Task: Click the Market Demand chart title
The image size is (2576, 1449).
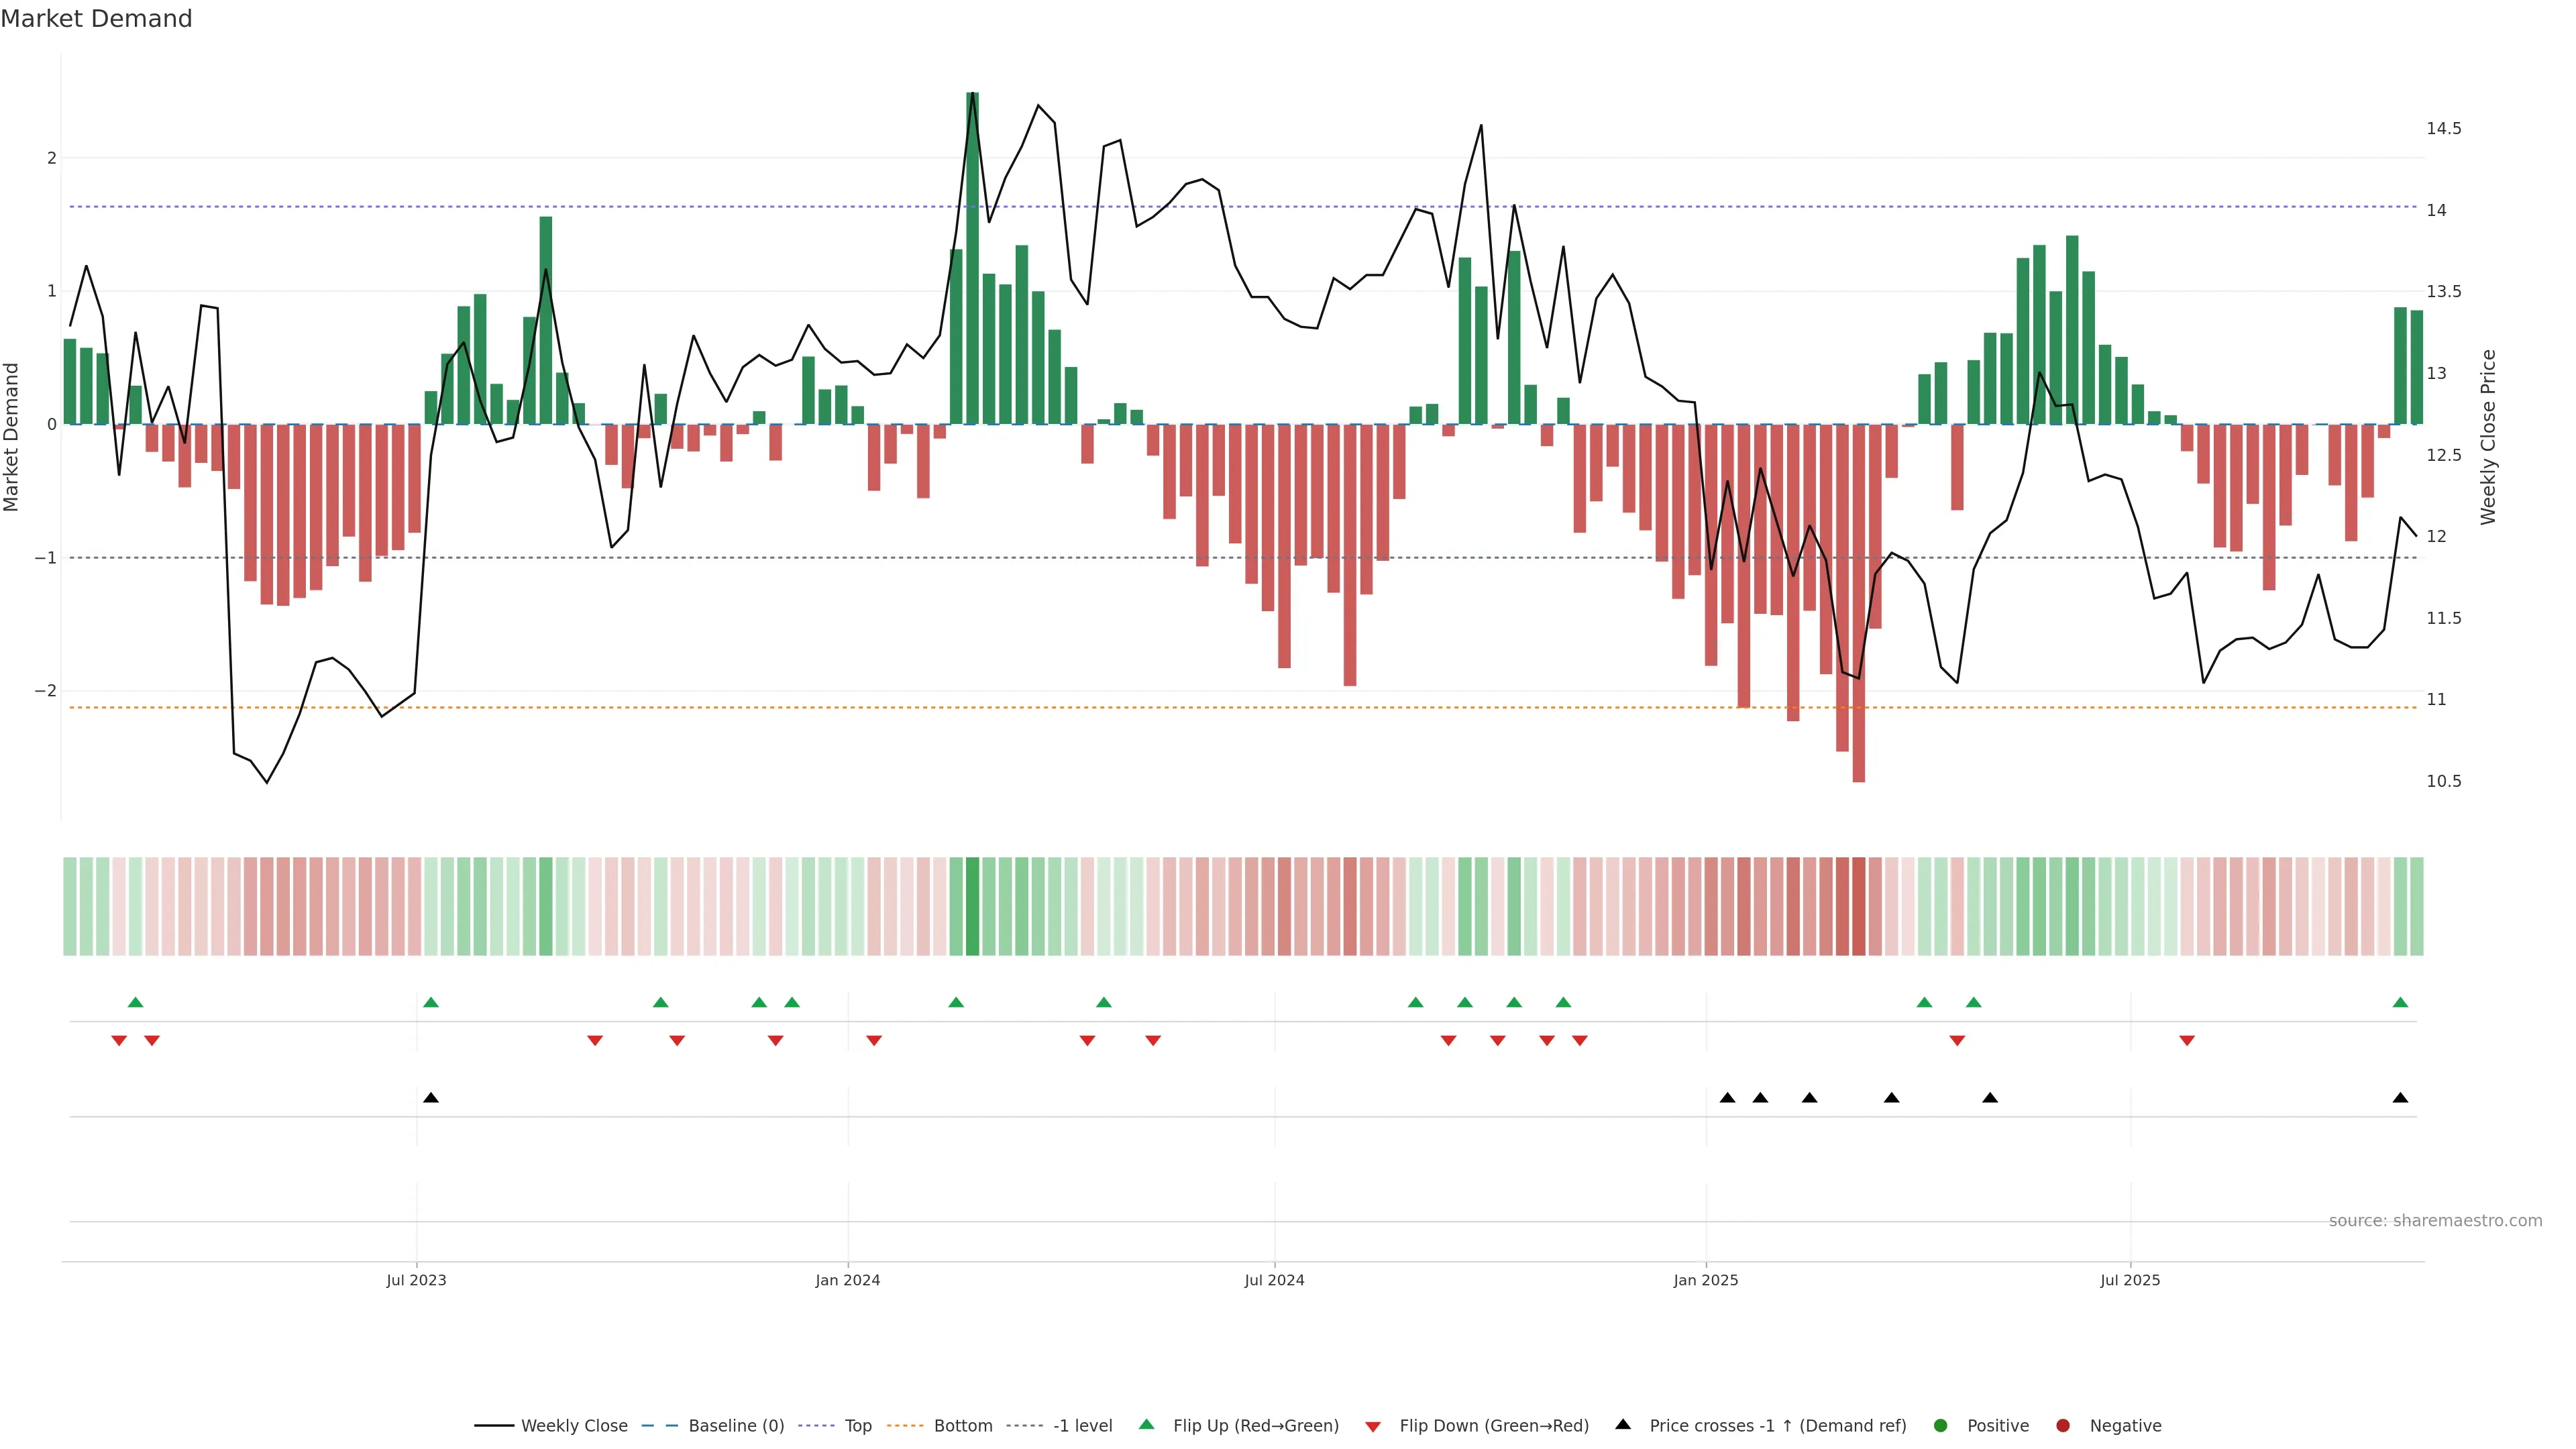Action: pyautogui.click(x=96, y=19)
